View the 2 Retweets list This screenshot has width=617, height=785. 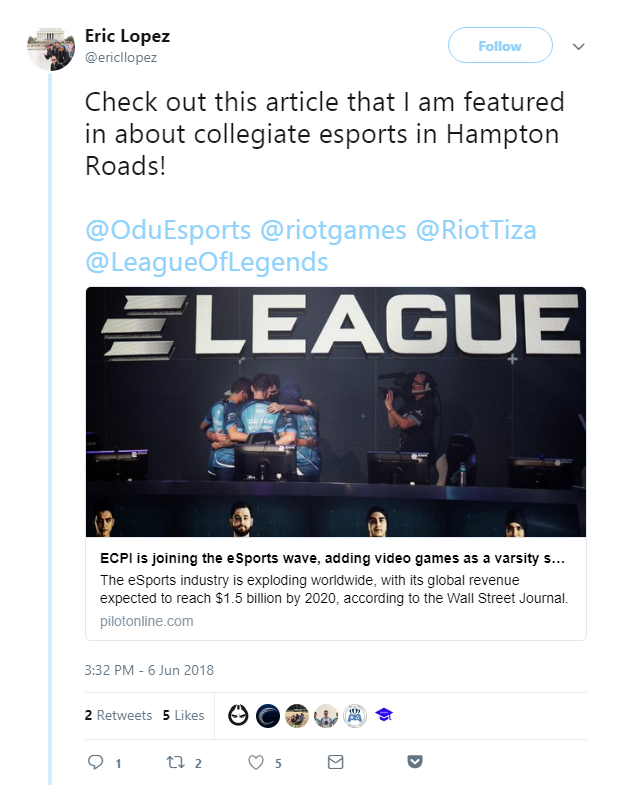coord(118,715)
